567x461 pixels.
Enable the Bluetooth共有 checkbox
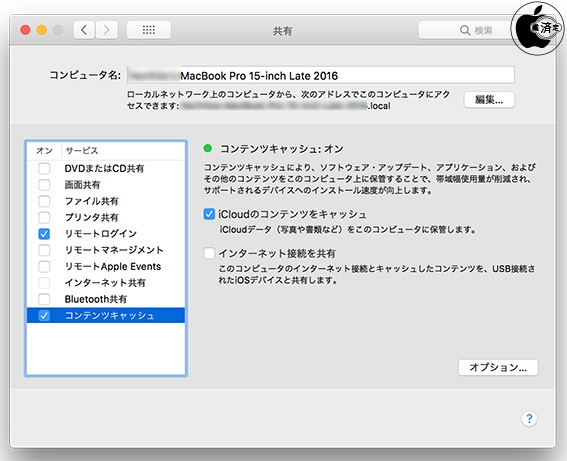[x=44, y=299]
